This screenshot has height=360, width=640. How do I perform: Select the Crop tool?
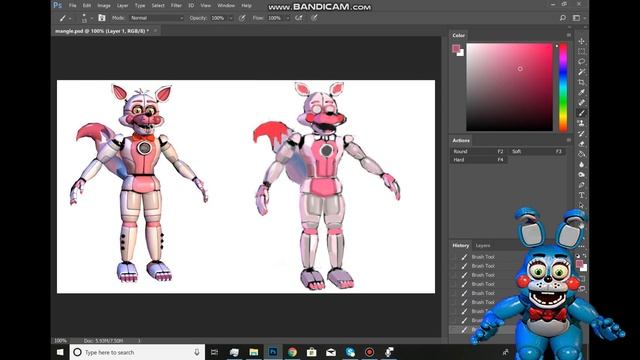click(581, 82)
